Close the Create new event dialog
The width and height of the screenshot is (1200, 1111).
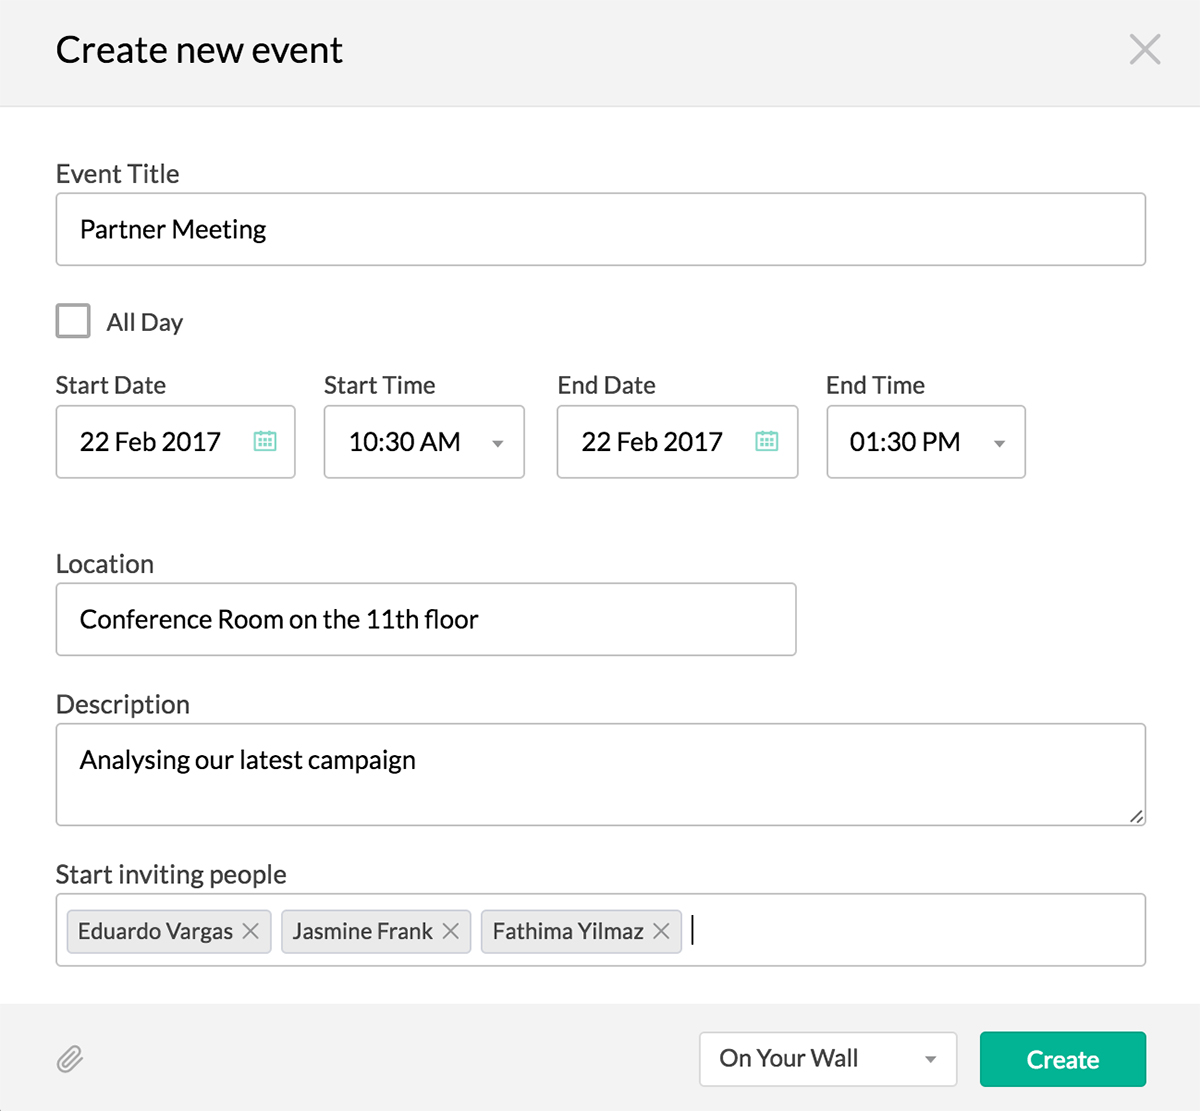pos(1144,49)
